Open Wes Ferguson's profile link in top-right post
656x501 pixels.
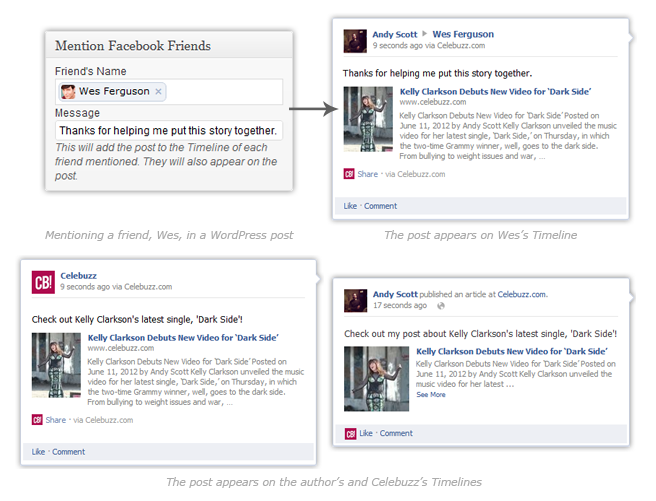pyautogui.click(x=463, y=35)
